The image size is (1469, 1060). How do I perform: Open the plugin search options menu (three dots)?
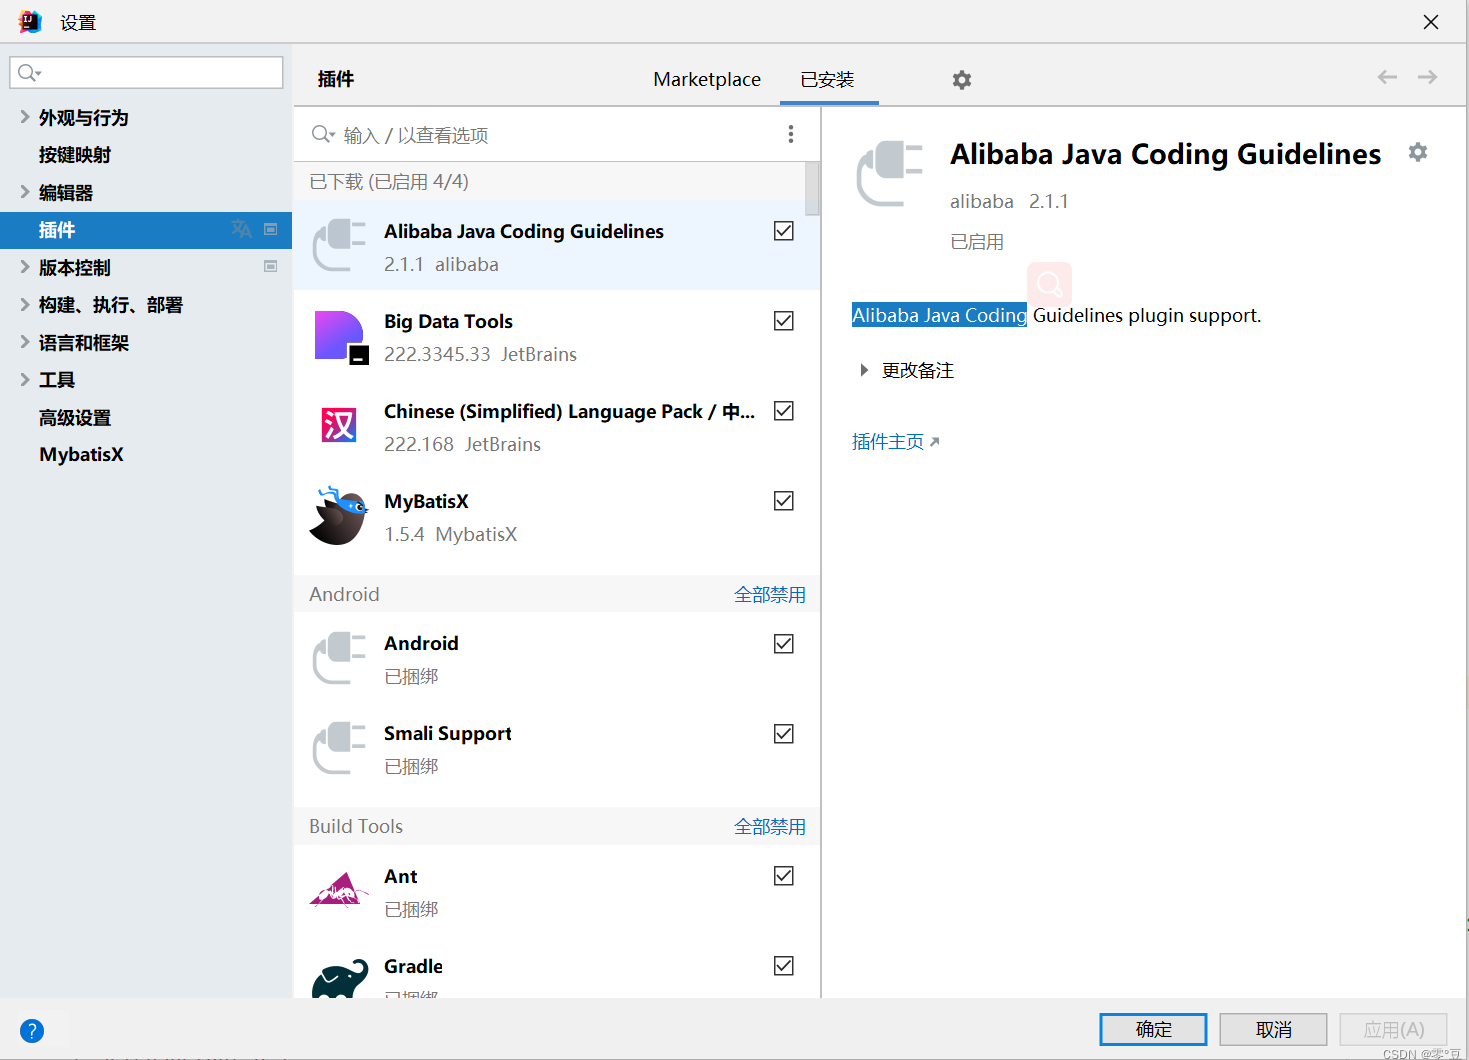(791, 134)
